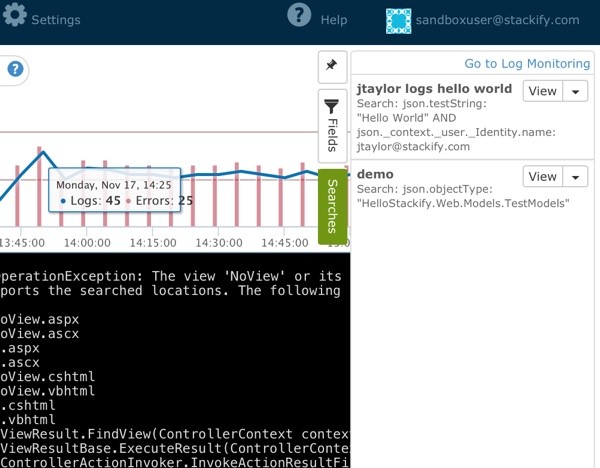Image resolution: width=600 pixels, height=468 pixels.
Task: Click the Logs: 45 tooltip value
Action: [95, 201]
